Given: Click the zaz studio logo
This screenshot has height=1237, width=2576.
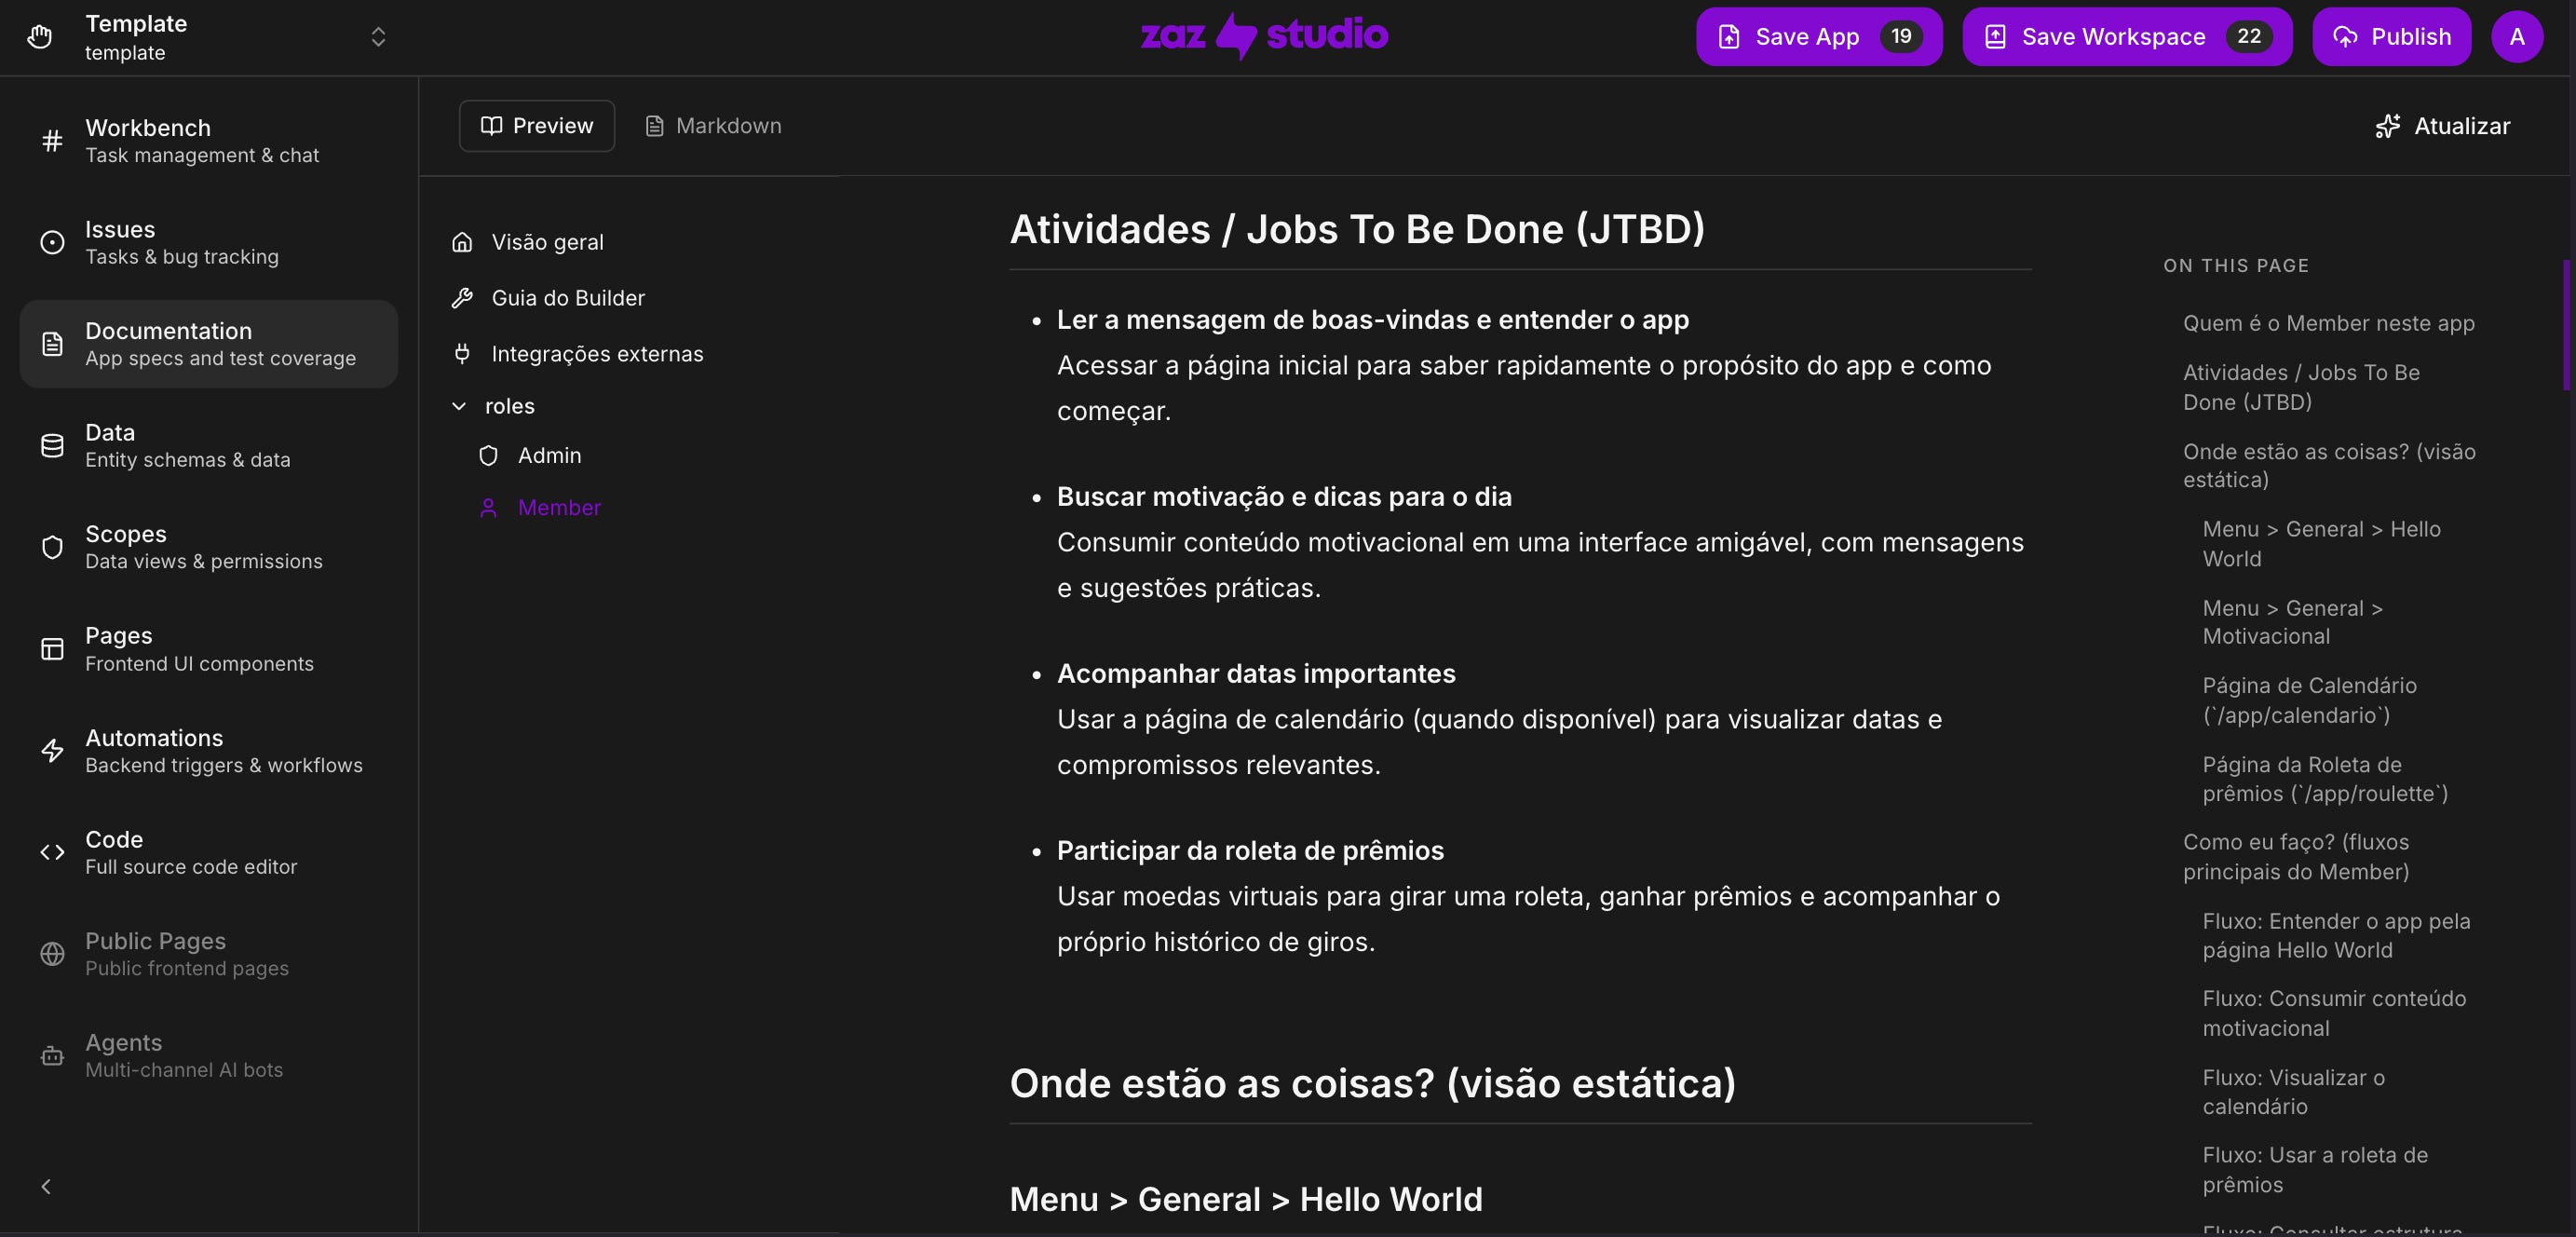Looking at the screenshot, I should (1264, 36).
